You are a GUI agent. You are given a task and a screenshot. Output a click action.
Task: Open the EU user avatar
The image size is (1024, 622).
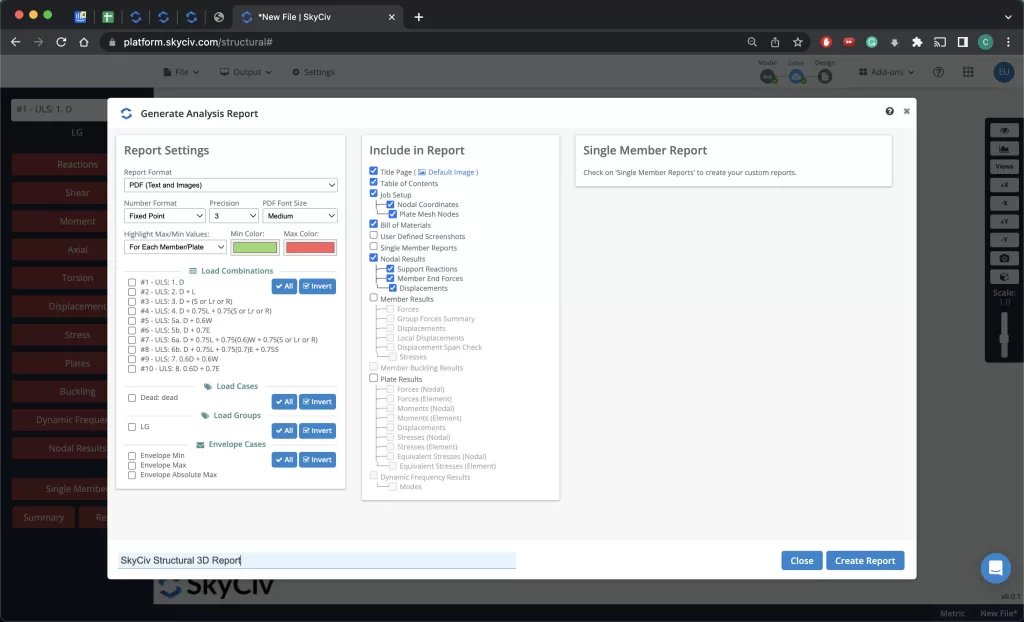(1004, 72)
